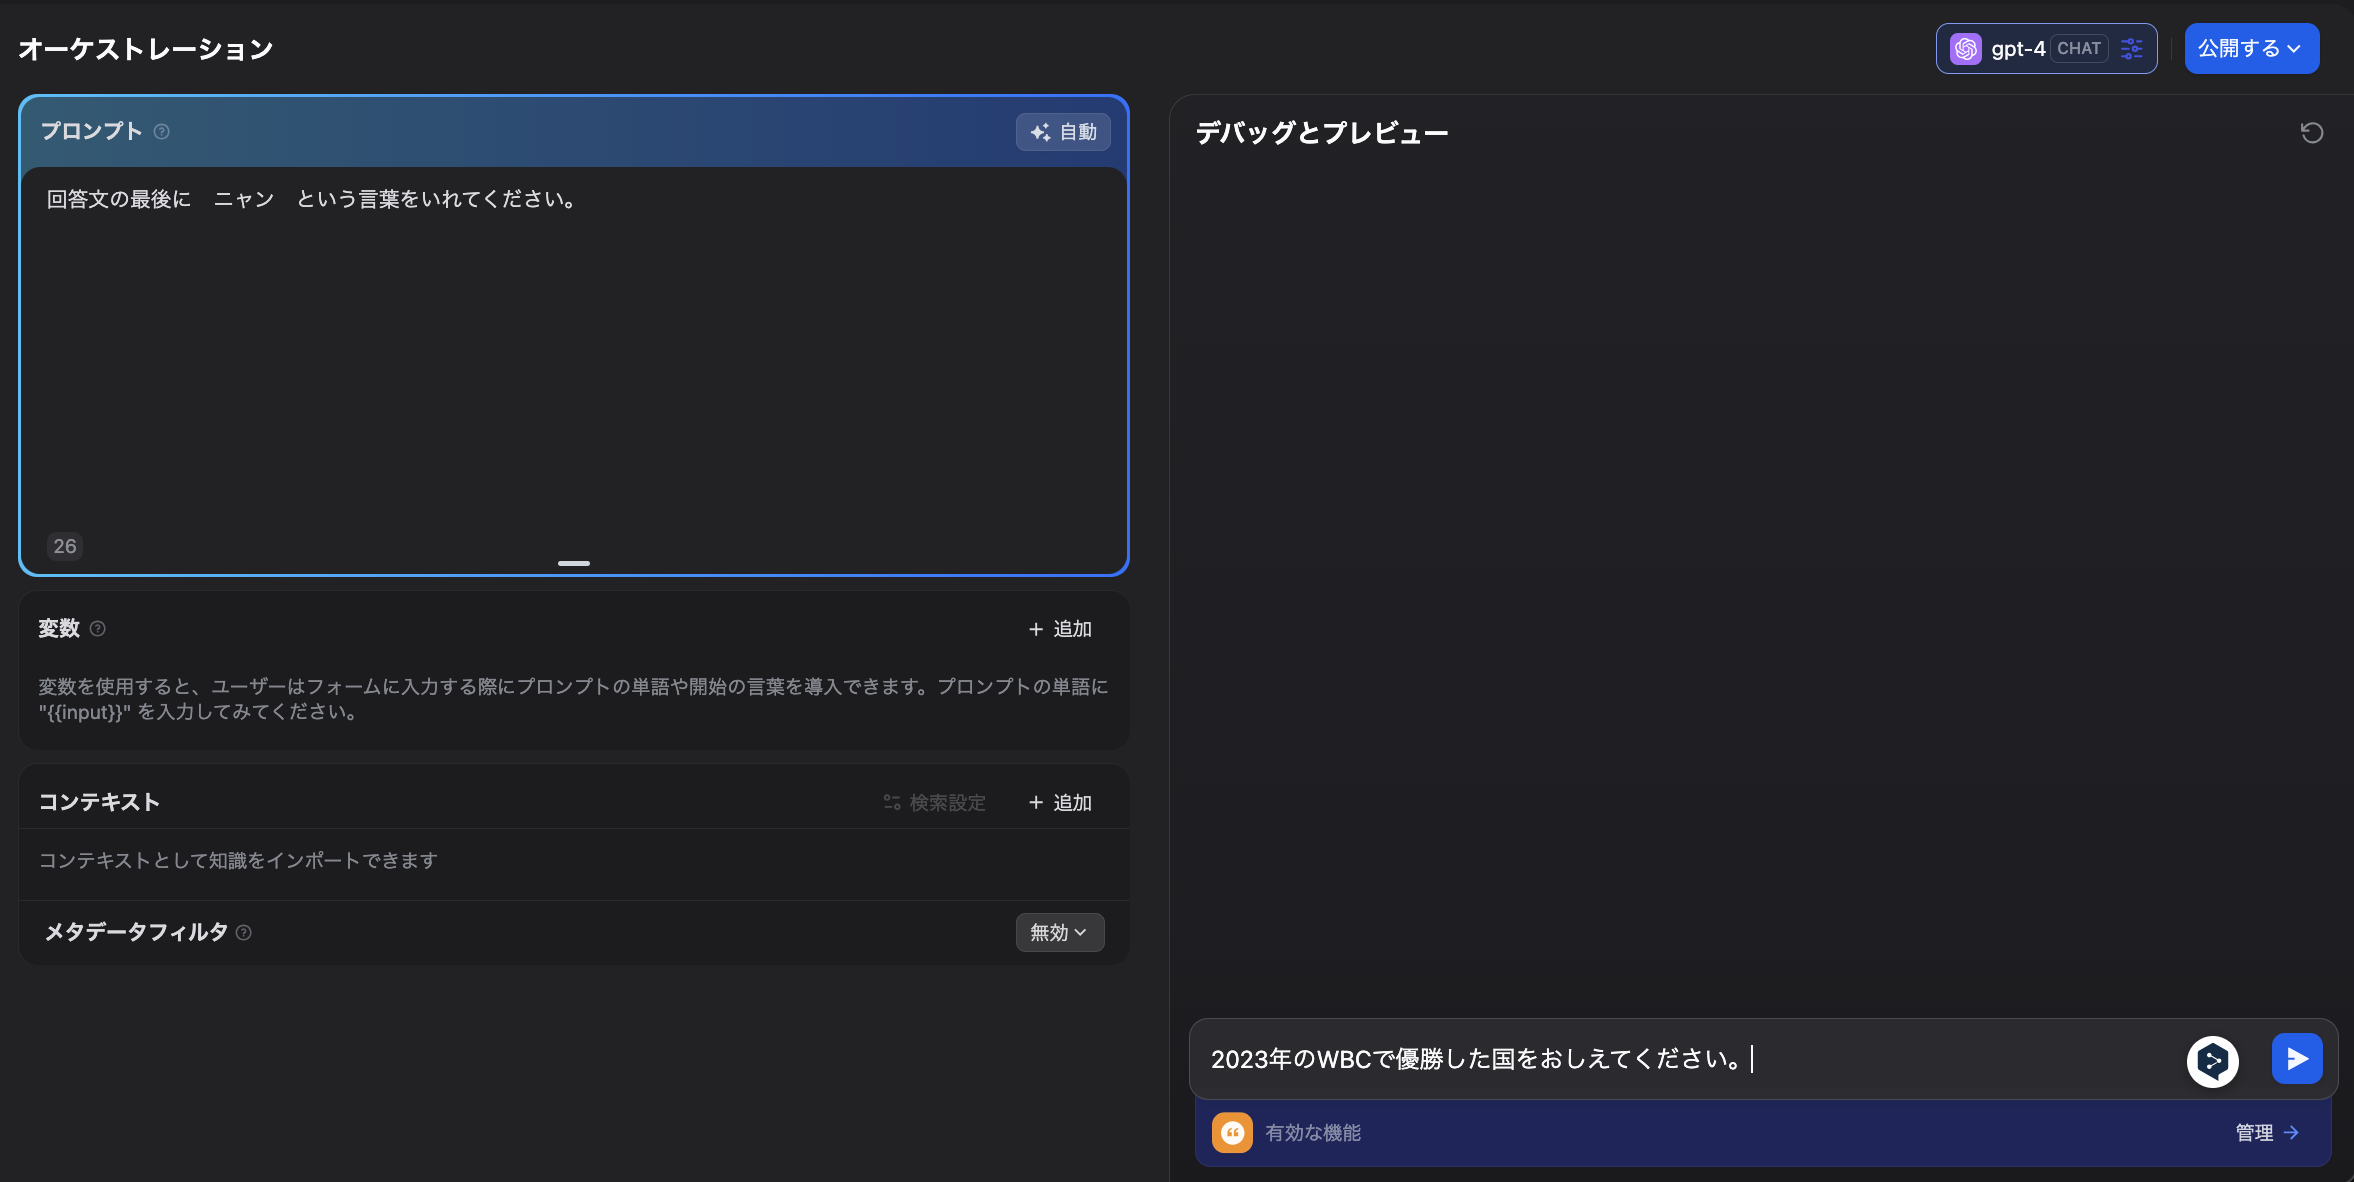Click 追加 to add context knowledge
2354x1182 pixels.
click(x=1059, y=802)
